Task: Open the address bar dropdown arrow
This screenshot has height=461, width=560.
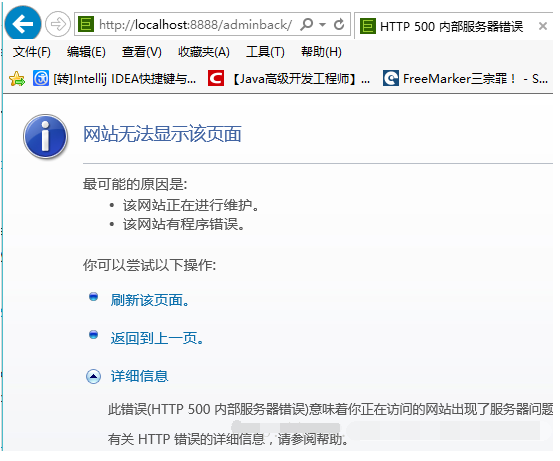Action: (x=322, y=25)
